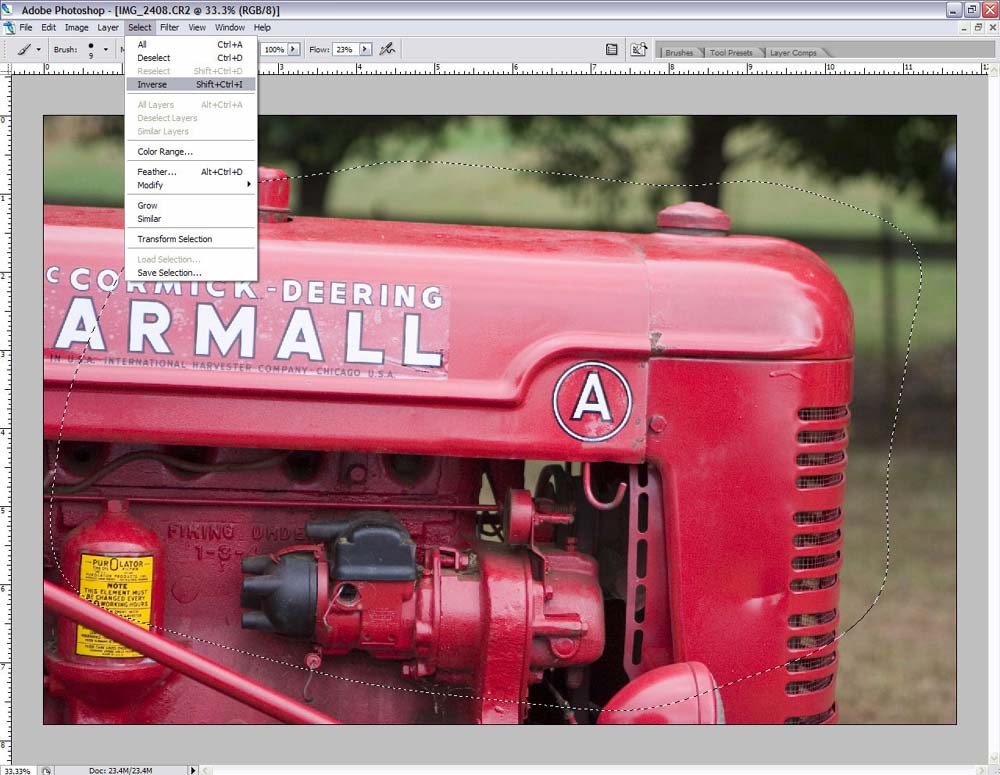Enable the airbrush icon beside Flow
1000x775 pixels.
[387, 49]
